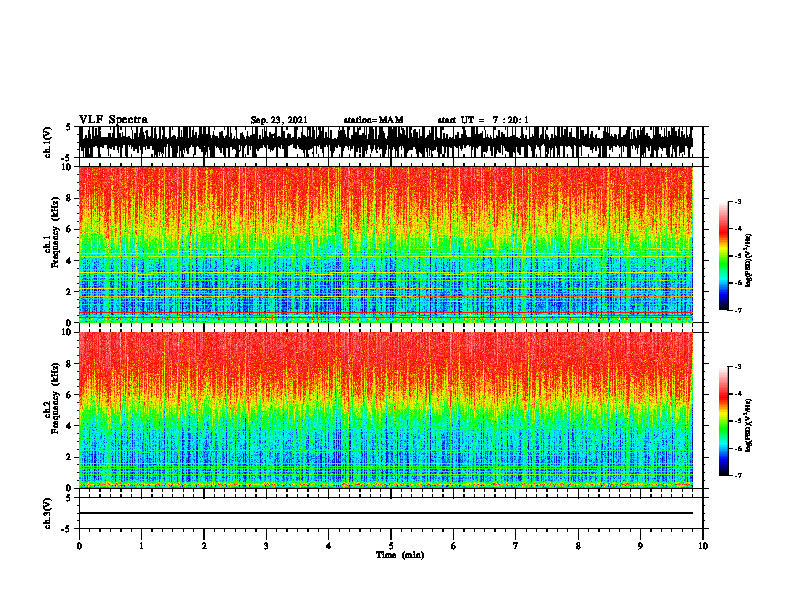
Task: Select the "ch.1(V)" waveform axis label
Action: pos(48,142)
